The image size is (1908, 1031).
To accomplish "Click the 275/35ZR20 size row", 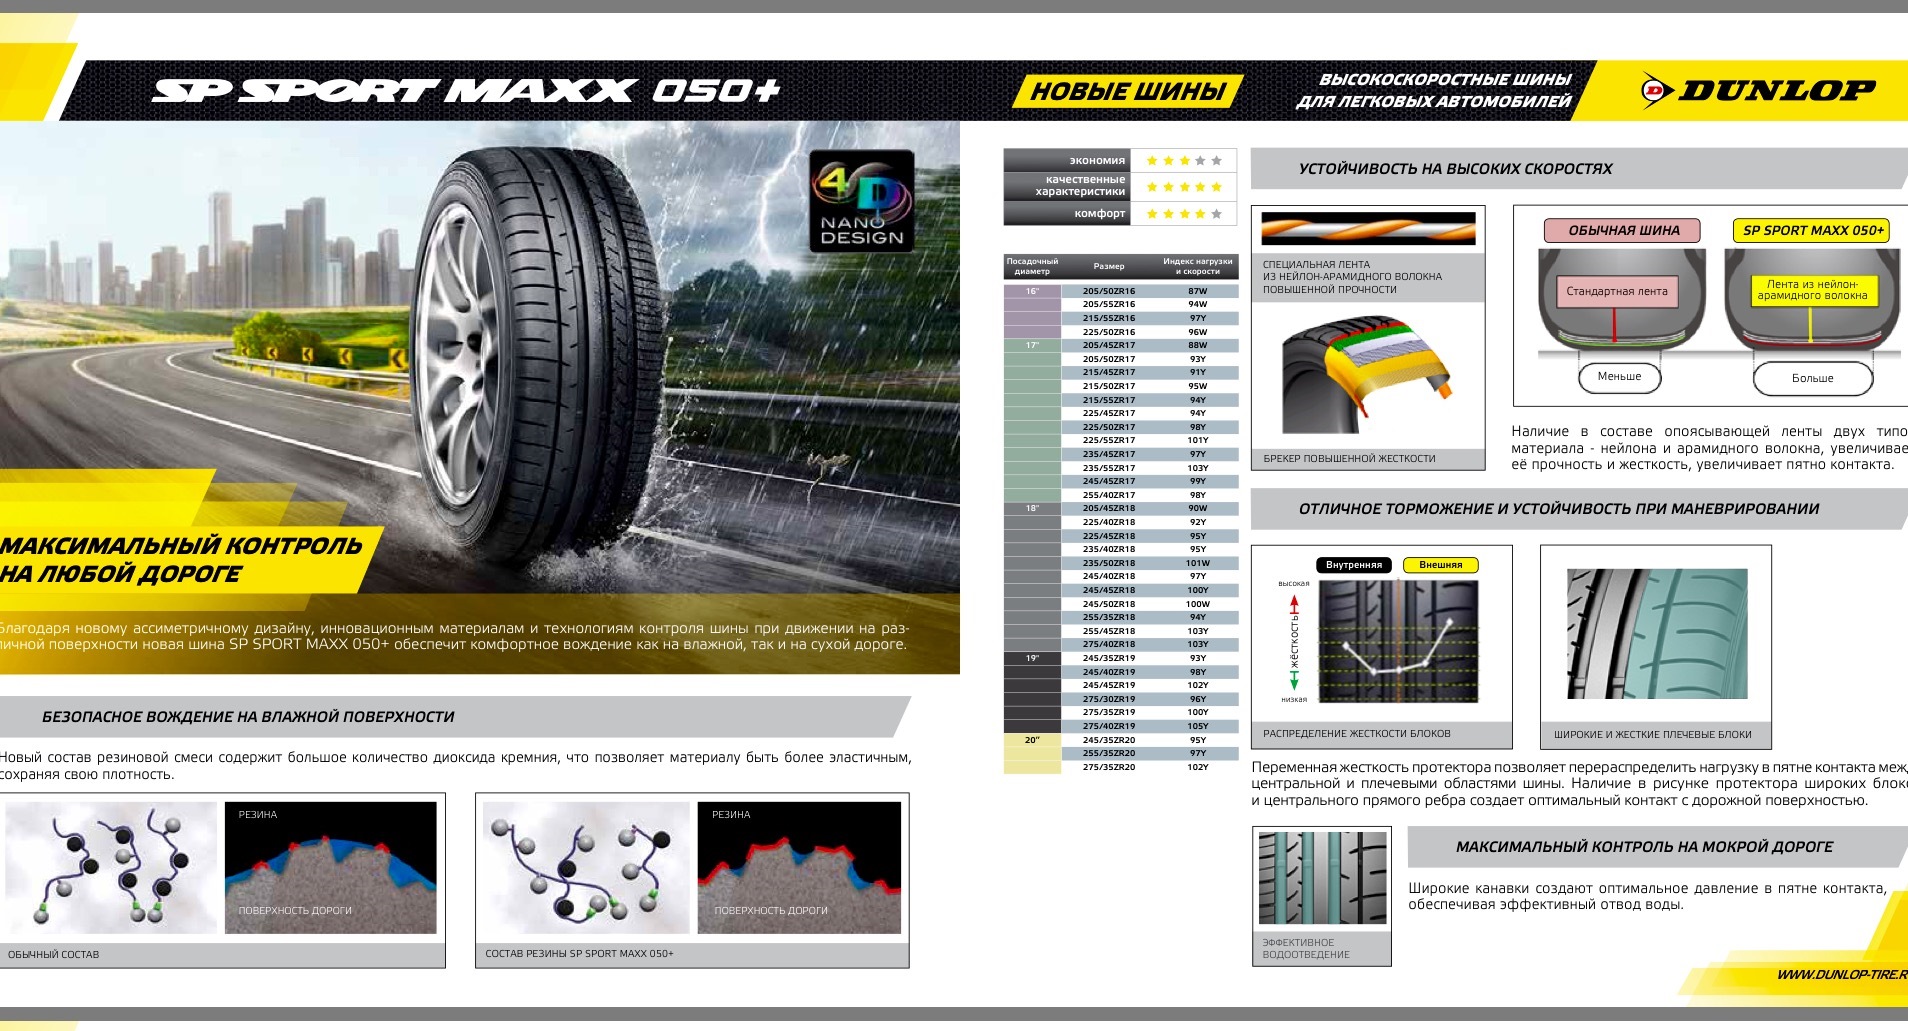I will coord(1149,767).
